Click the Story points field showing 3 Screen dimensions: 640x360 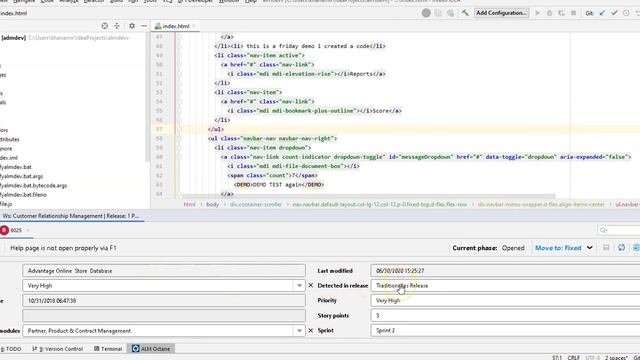pos(505,316)
